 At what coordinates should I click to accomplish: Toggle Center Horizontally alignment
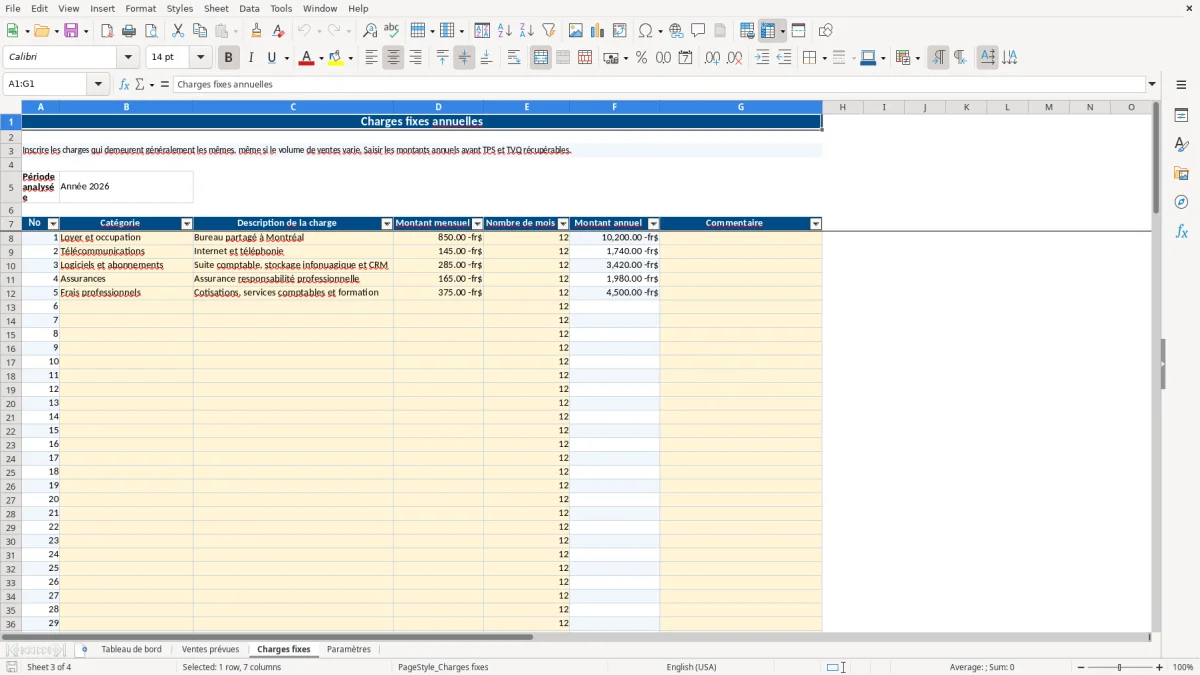pyautogui.click(x=393, y=58)
